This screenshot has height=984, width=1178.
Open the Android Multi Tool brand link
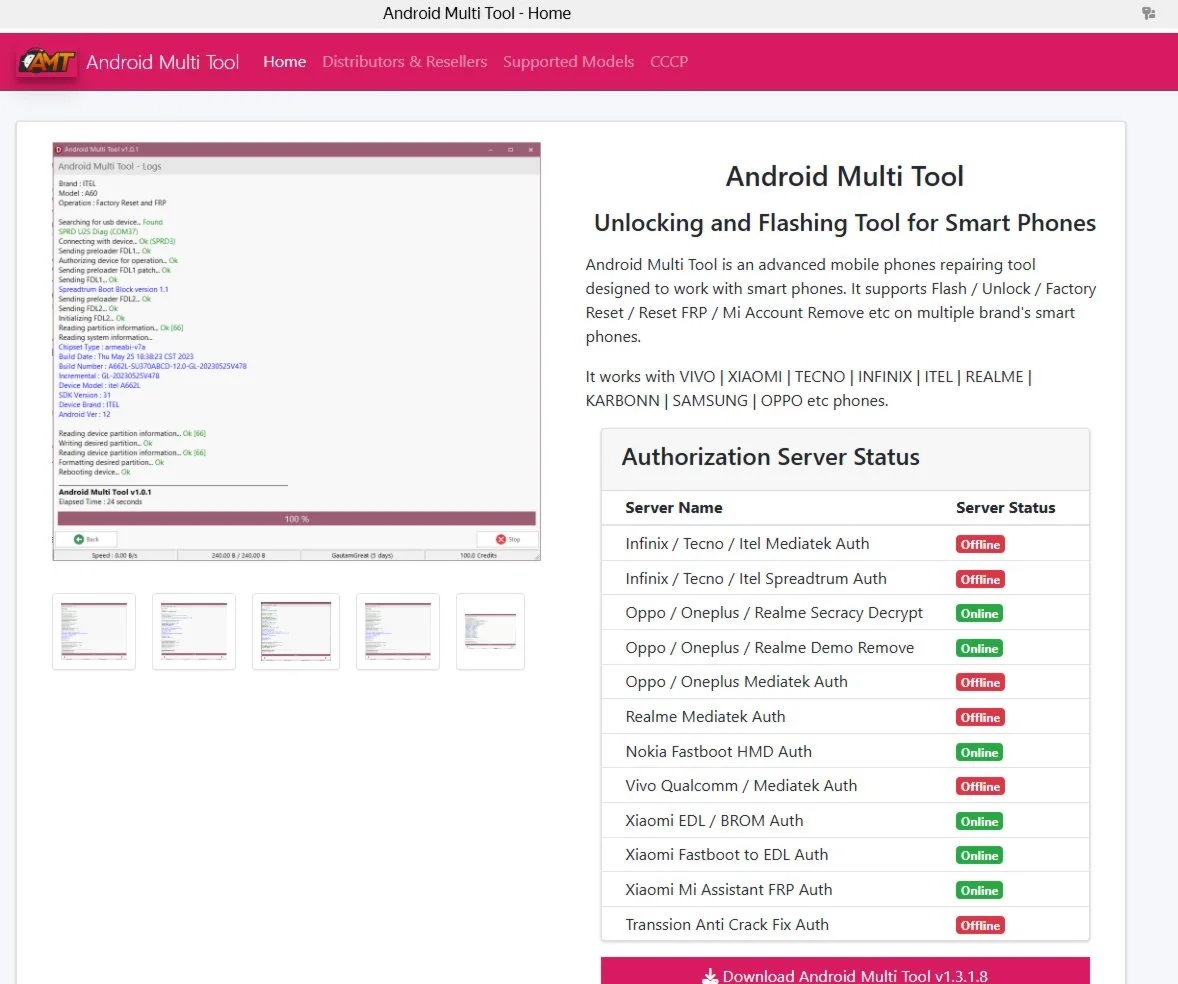point(162,62)
